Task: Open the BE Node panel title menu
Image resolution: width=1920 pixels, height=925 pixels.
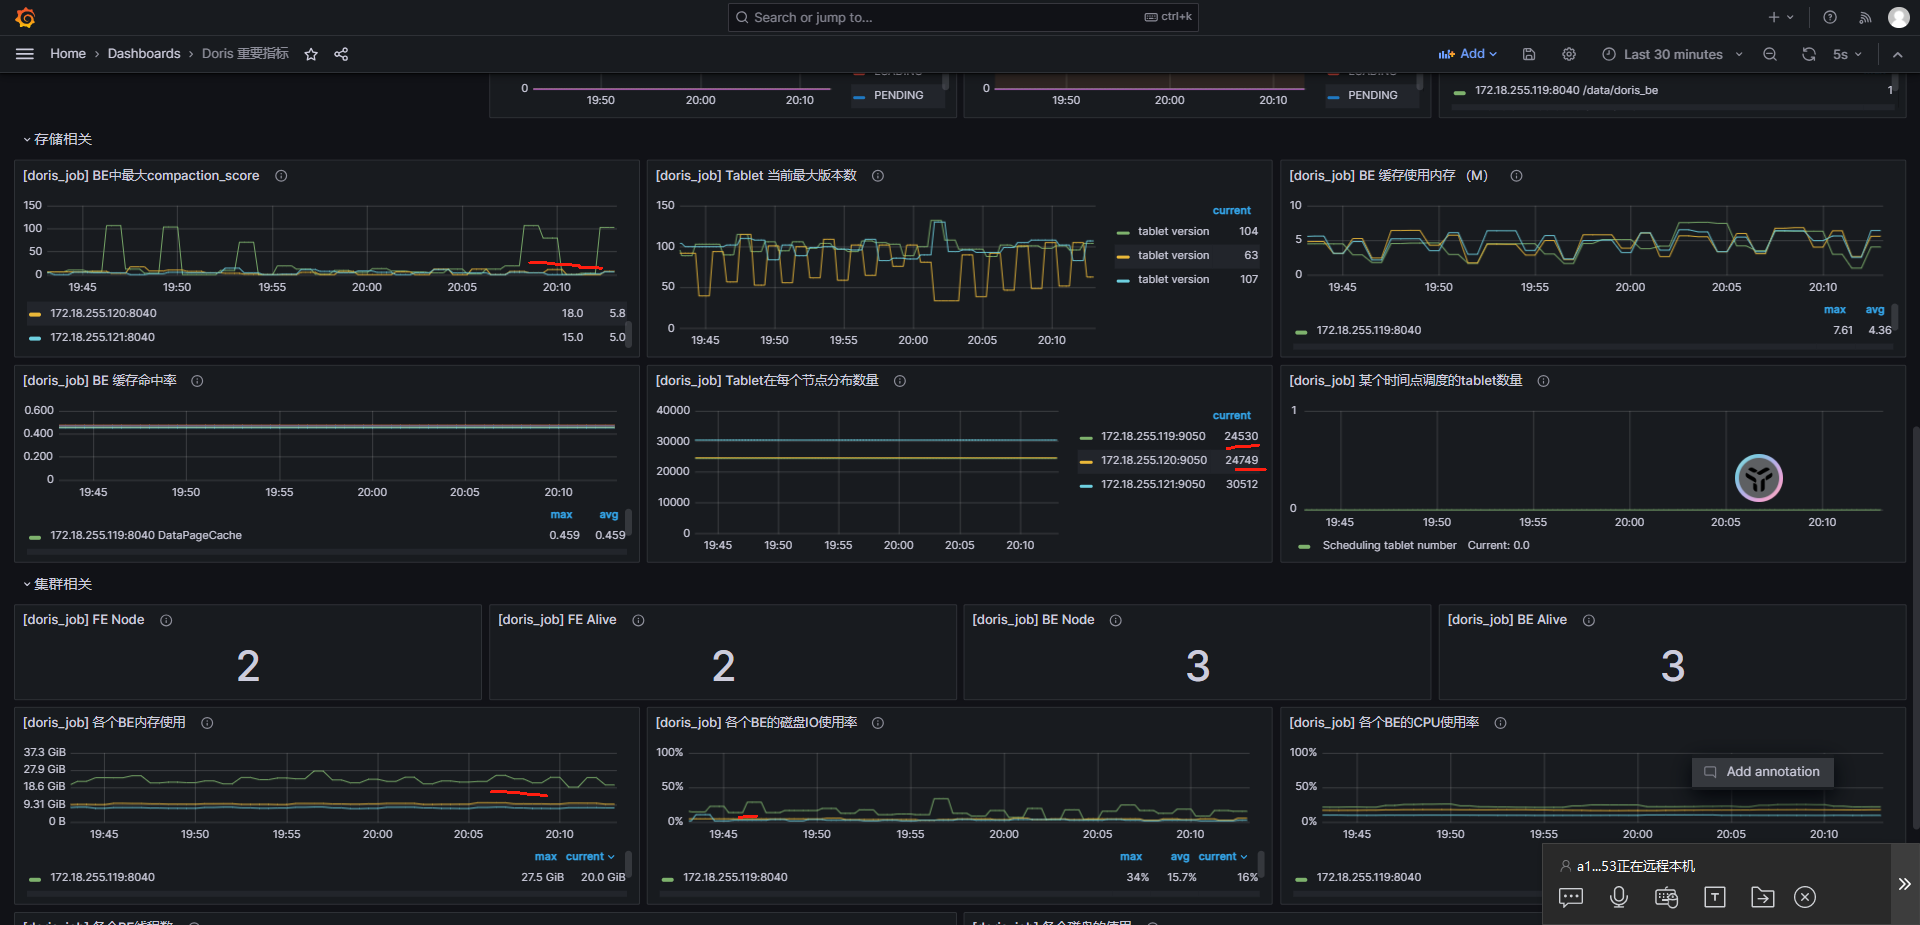Action: [x=1033, y=620]
